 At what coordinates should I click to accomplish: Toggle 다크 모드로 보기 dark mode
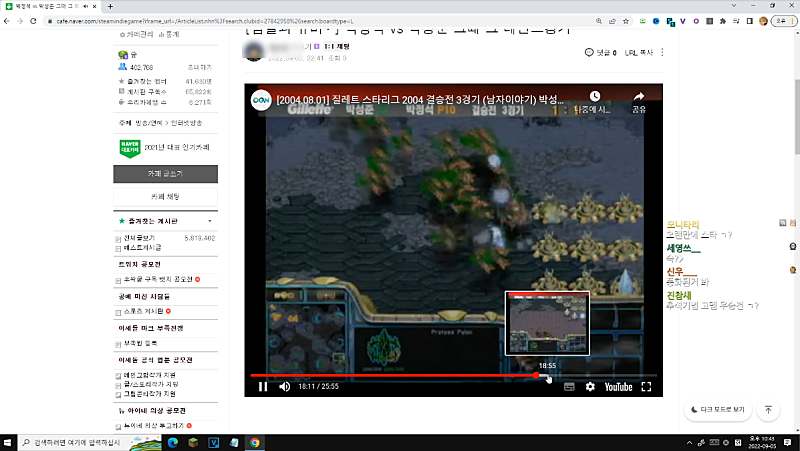point(718,410)
